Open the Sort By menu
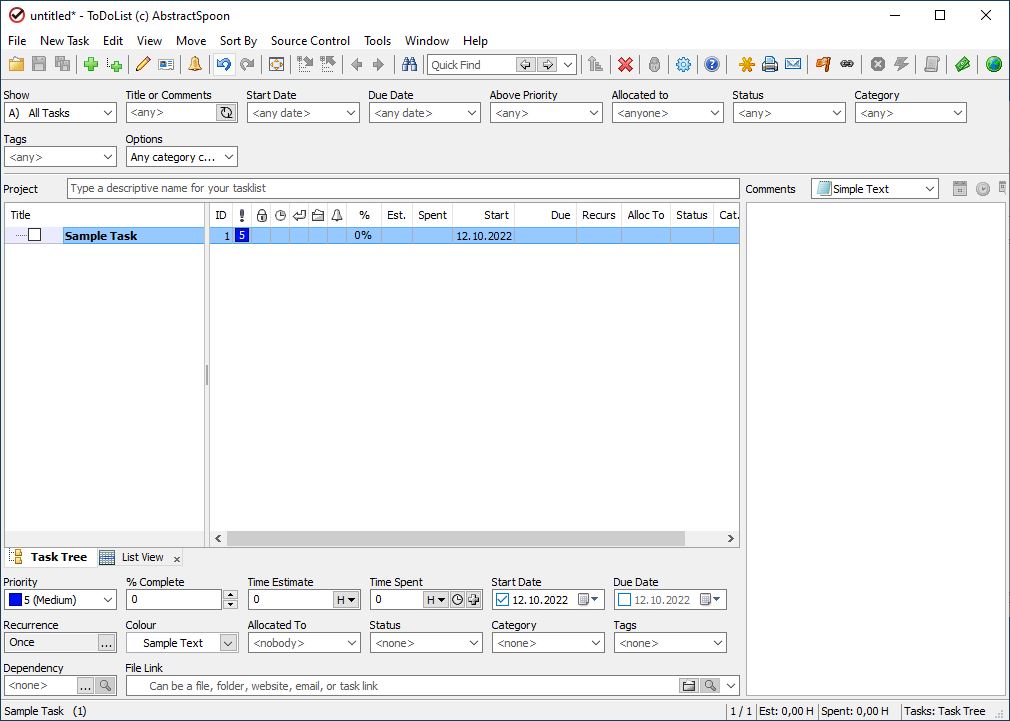Viewport: 1010px width, 721px height. (x=238, y=41)
